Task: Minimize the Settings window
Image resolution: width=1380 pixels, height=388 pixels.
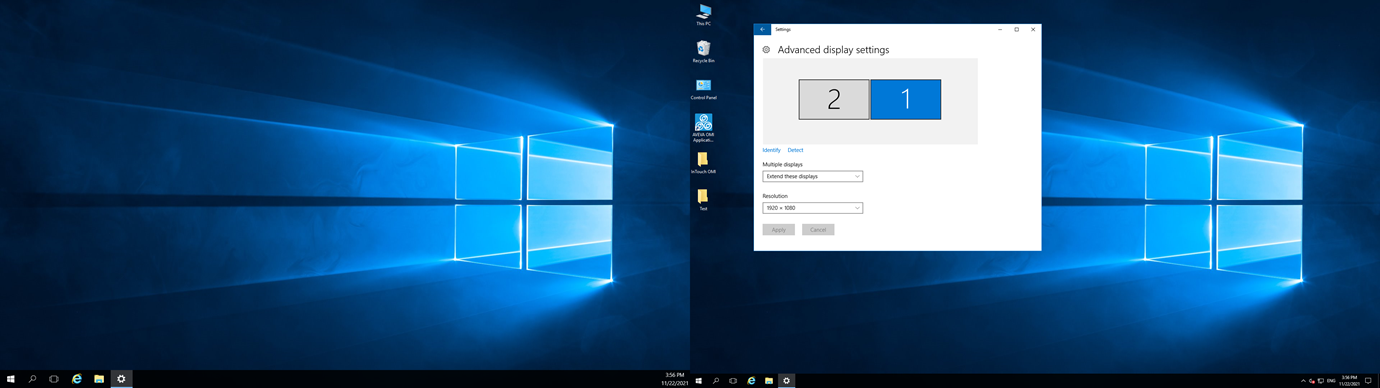Action: [x=1000, y=29]
